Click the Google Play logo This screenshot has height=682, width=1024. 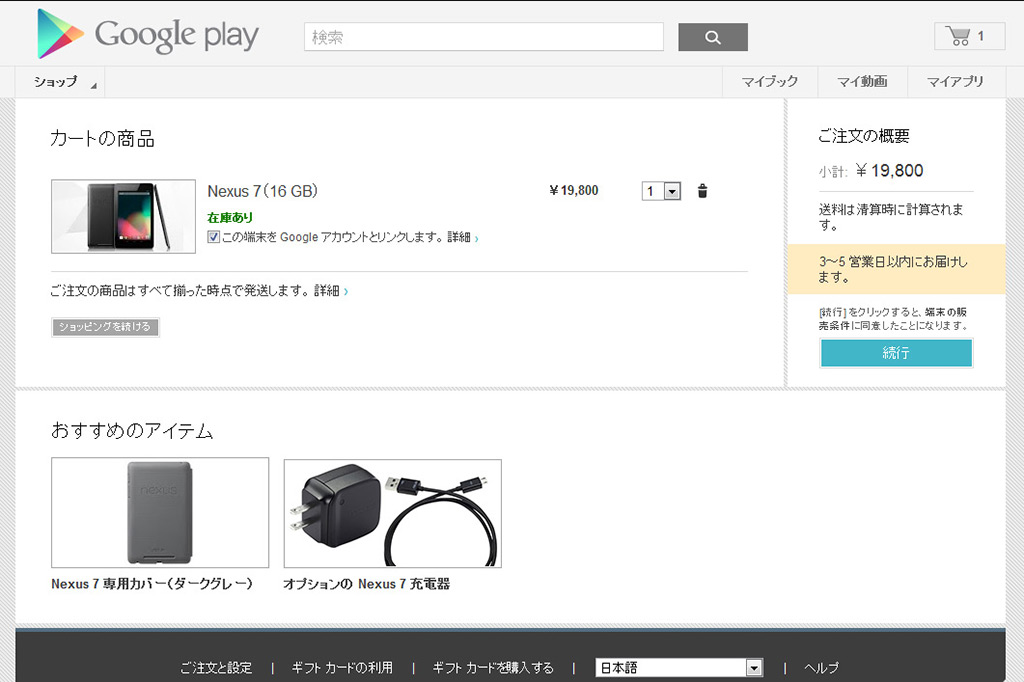[147, 35]
